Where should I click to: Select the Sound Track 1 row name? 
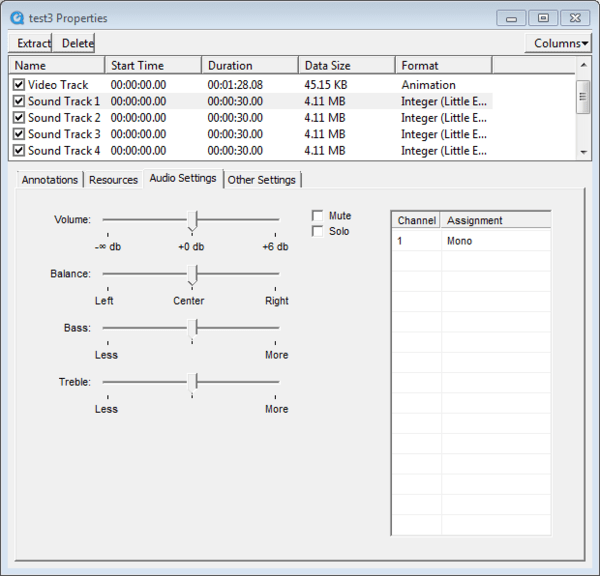click(64, 101)
